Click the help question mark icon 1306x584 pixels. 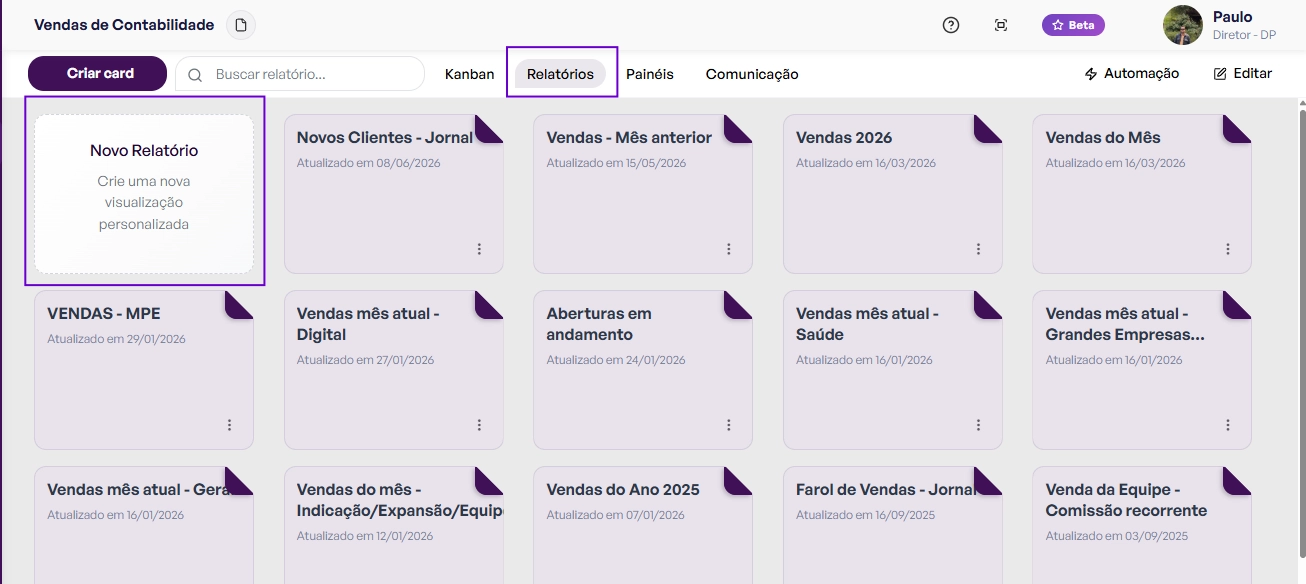coord(951,25)
